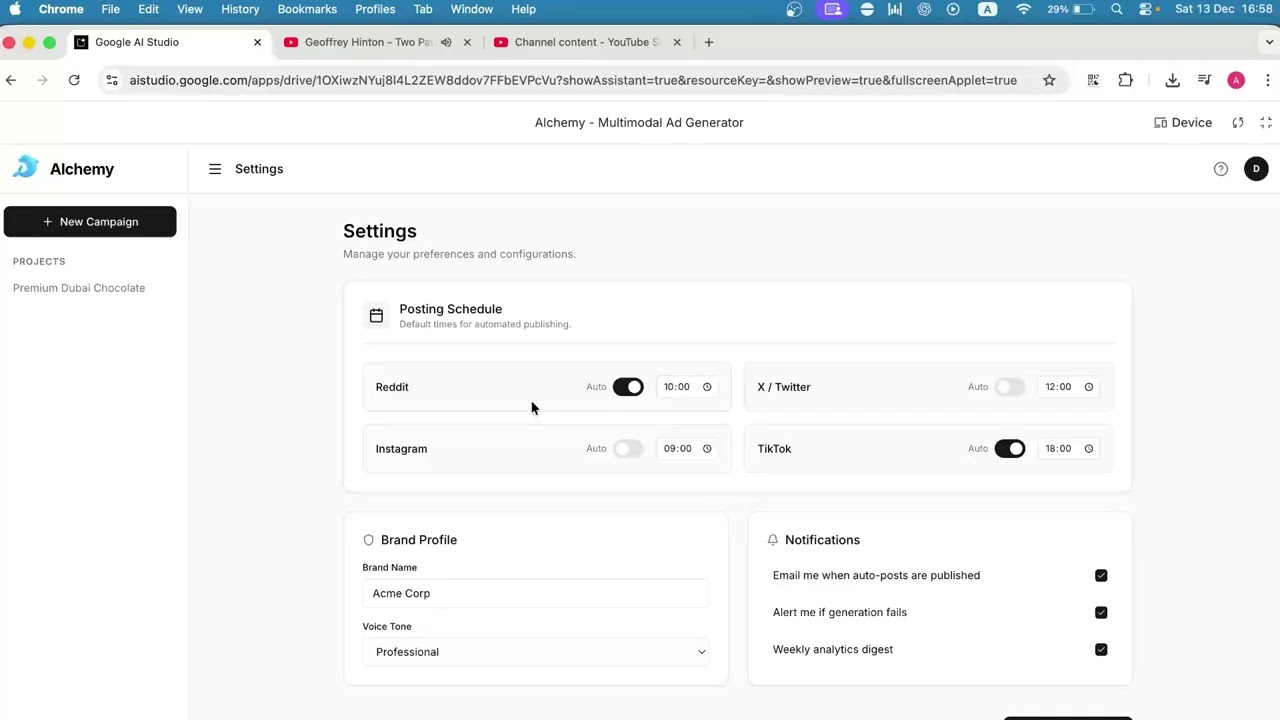Uncheck Weekly analytics digest

click(1101, 650)
